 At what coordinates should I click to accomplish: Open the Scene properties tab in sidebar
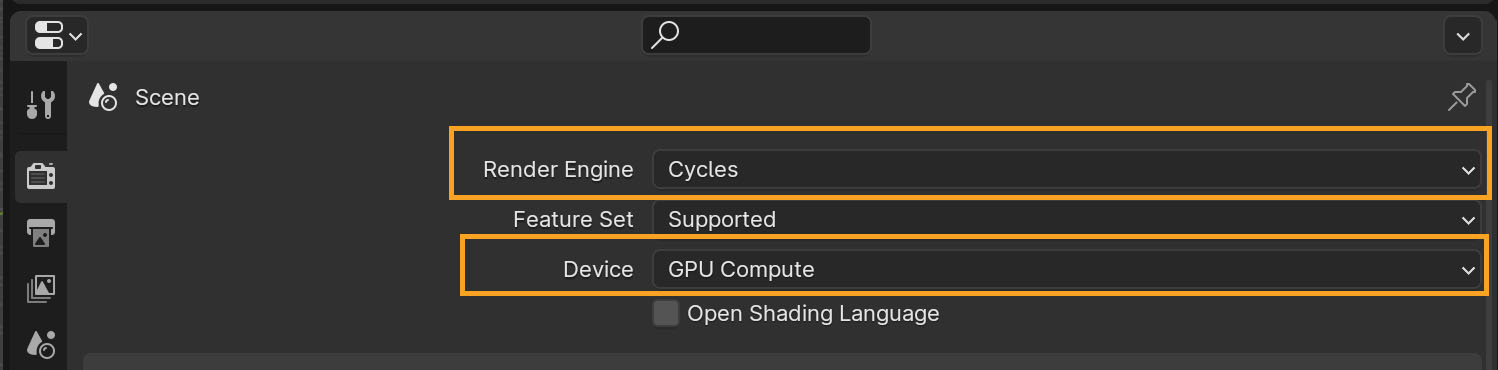pos(41,345)
